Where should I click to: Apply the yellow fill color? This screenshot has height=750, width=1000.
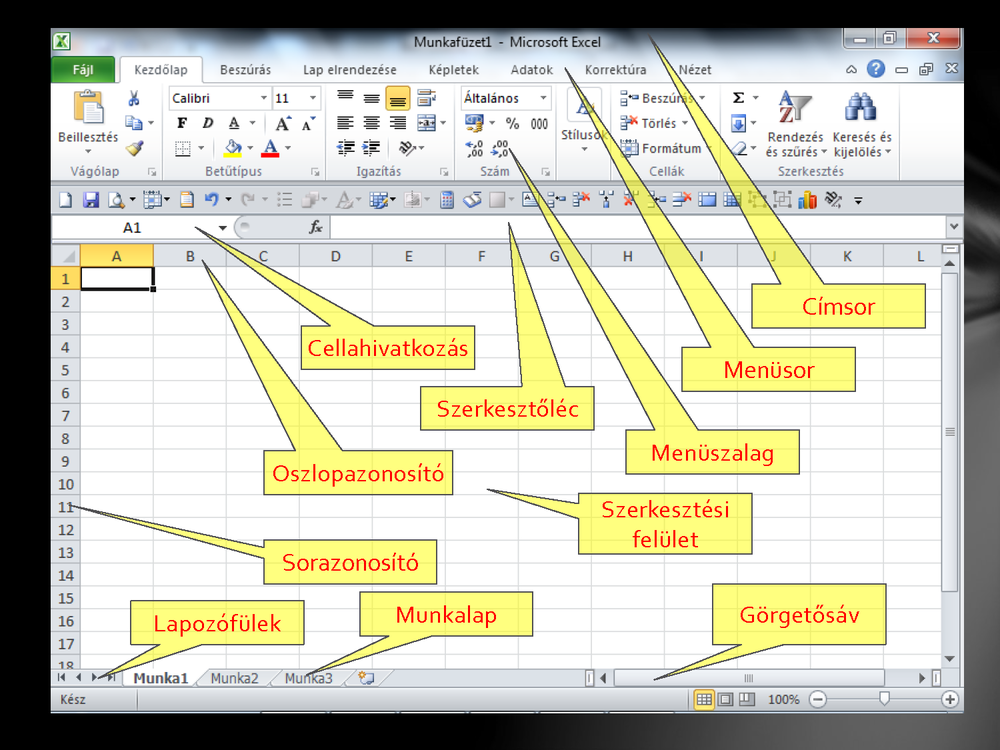[233, 149]
